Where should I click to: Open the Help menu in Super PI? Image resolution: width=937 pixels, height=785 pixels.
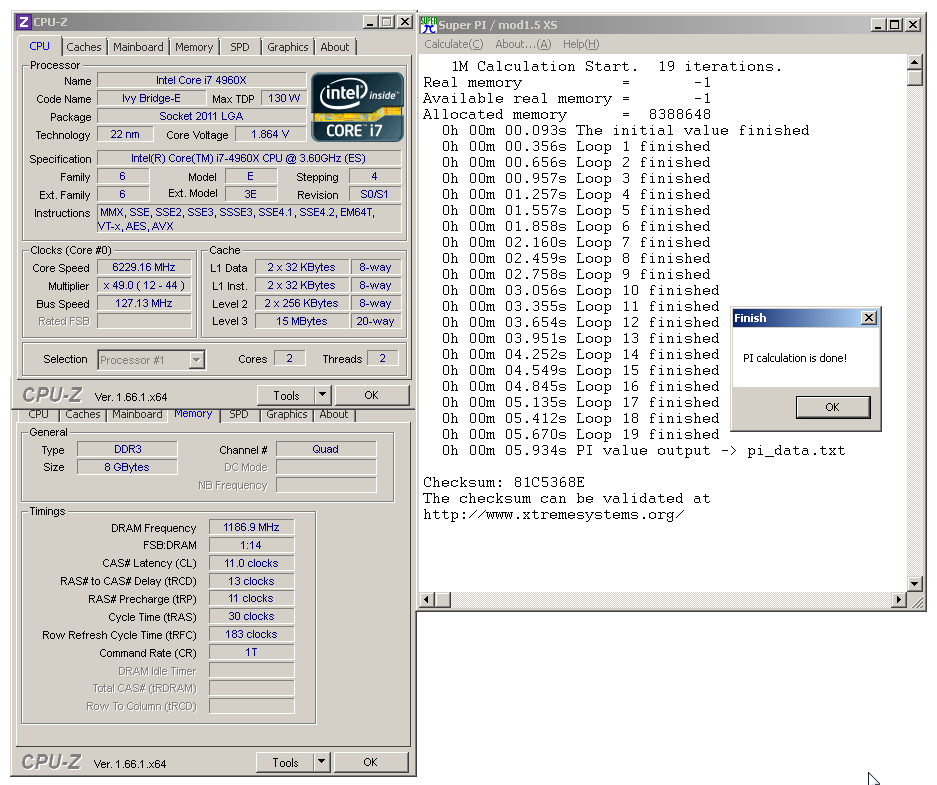point(581,44)
